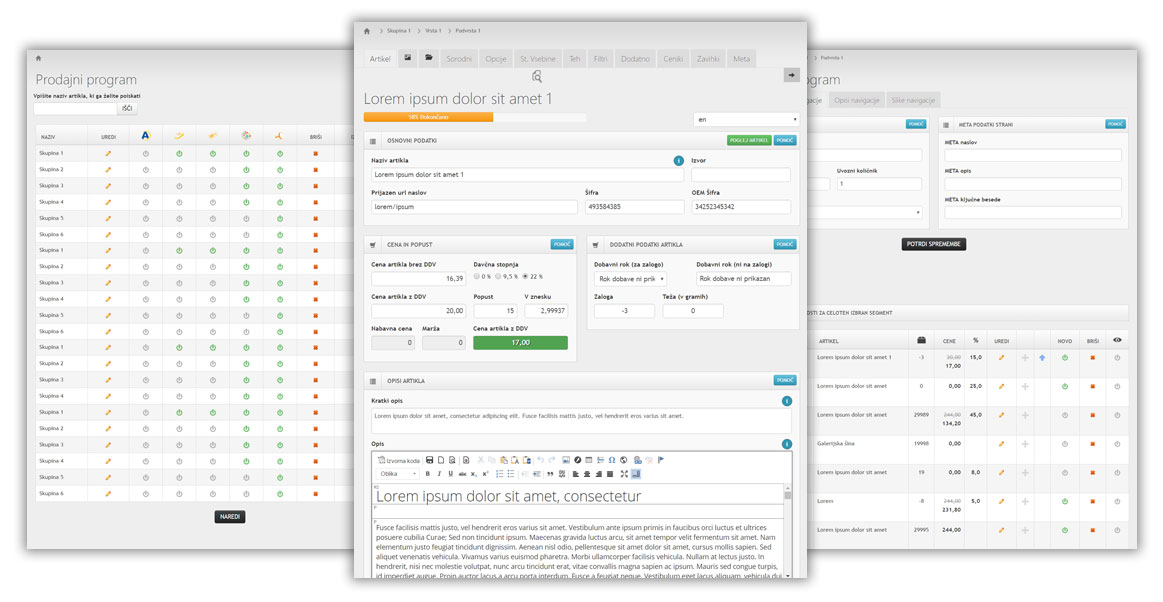Screen dimensions: 1163x602
Task: Click the Insert Link icon in the editor toolbar
Action: coord(637,460)
